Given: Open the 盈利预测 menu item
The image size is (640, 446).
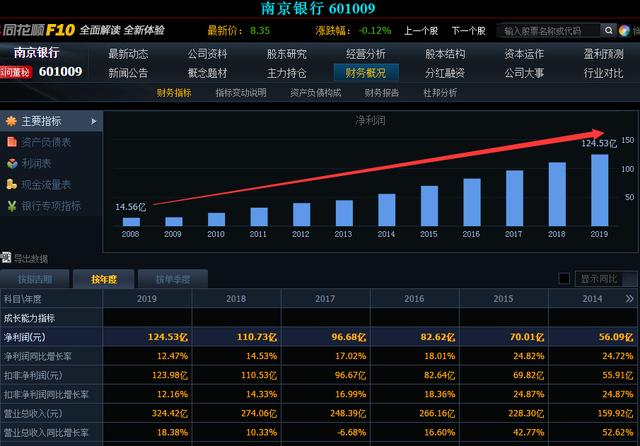Looking at the screenshot, I should pos(603,54).
